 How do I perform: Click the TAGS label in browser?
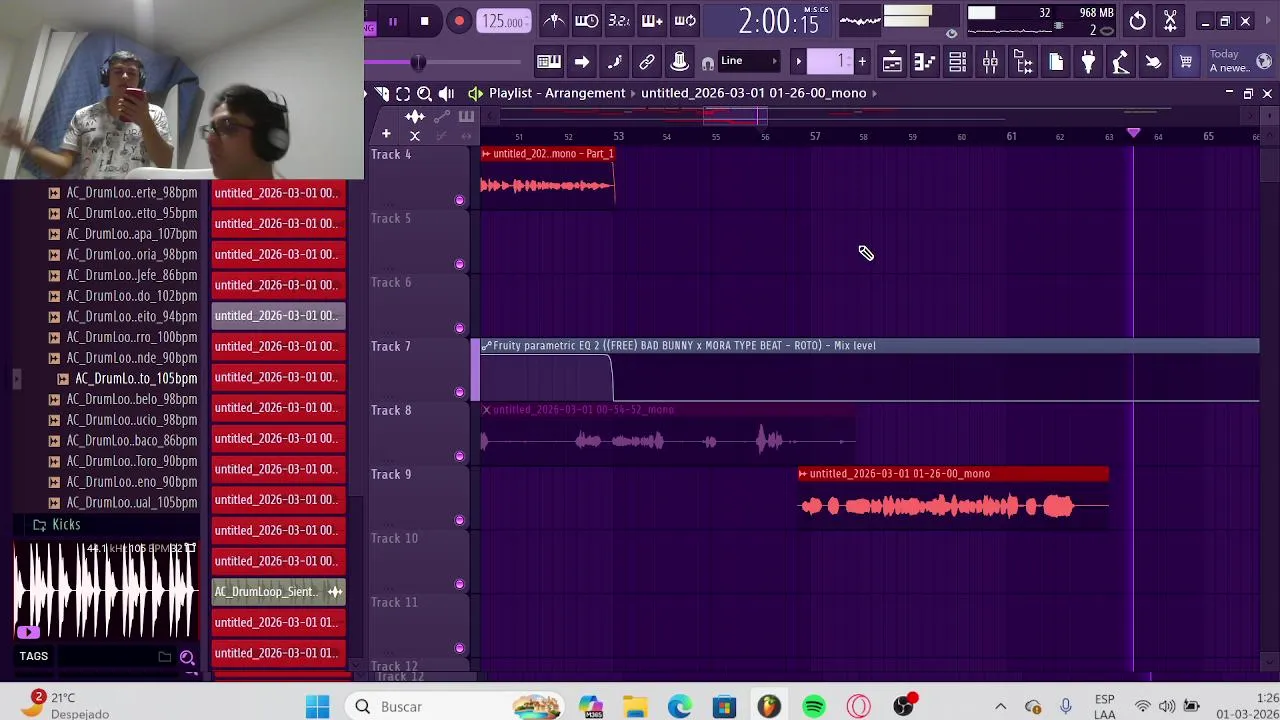33,656
